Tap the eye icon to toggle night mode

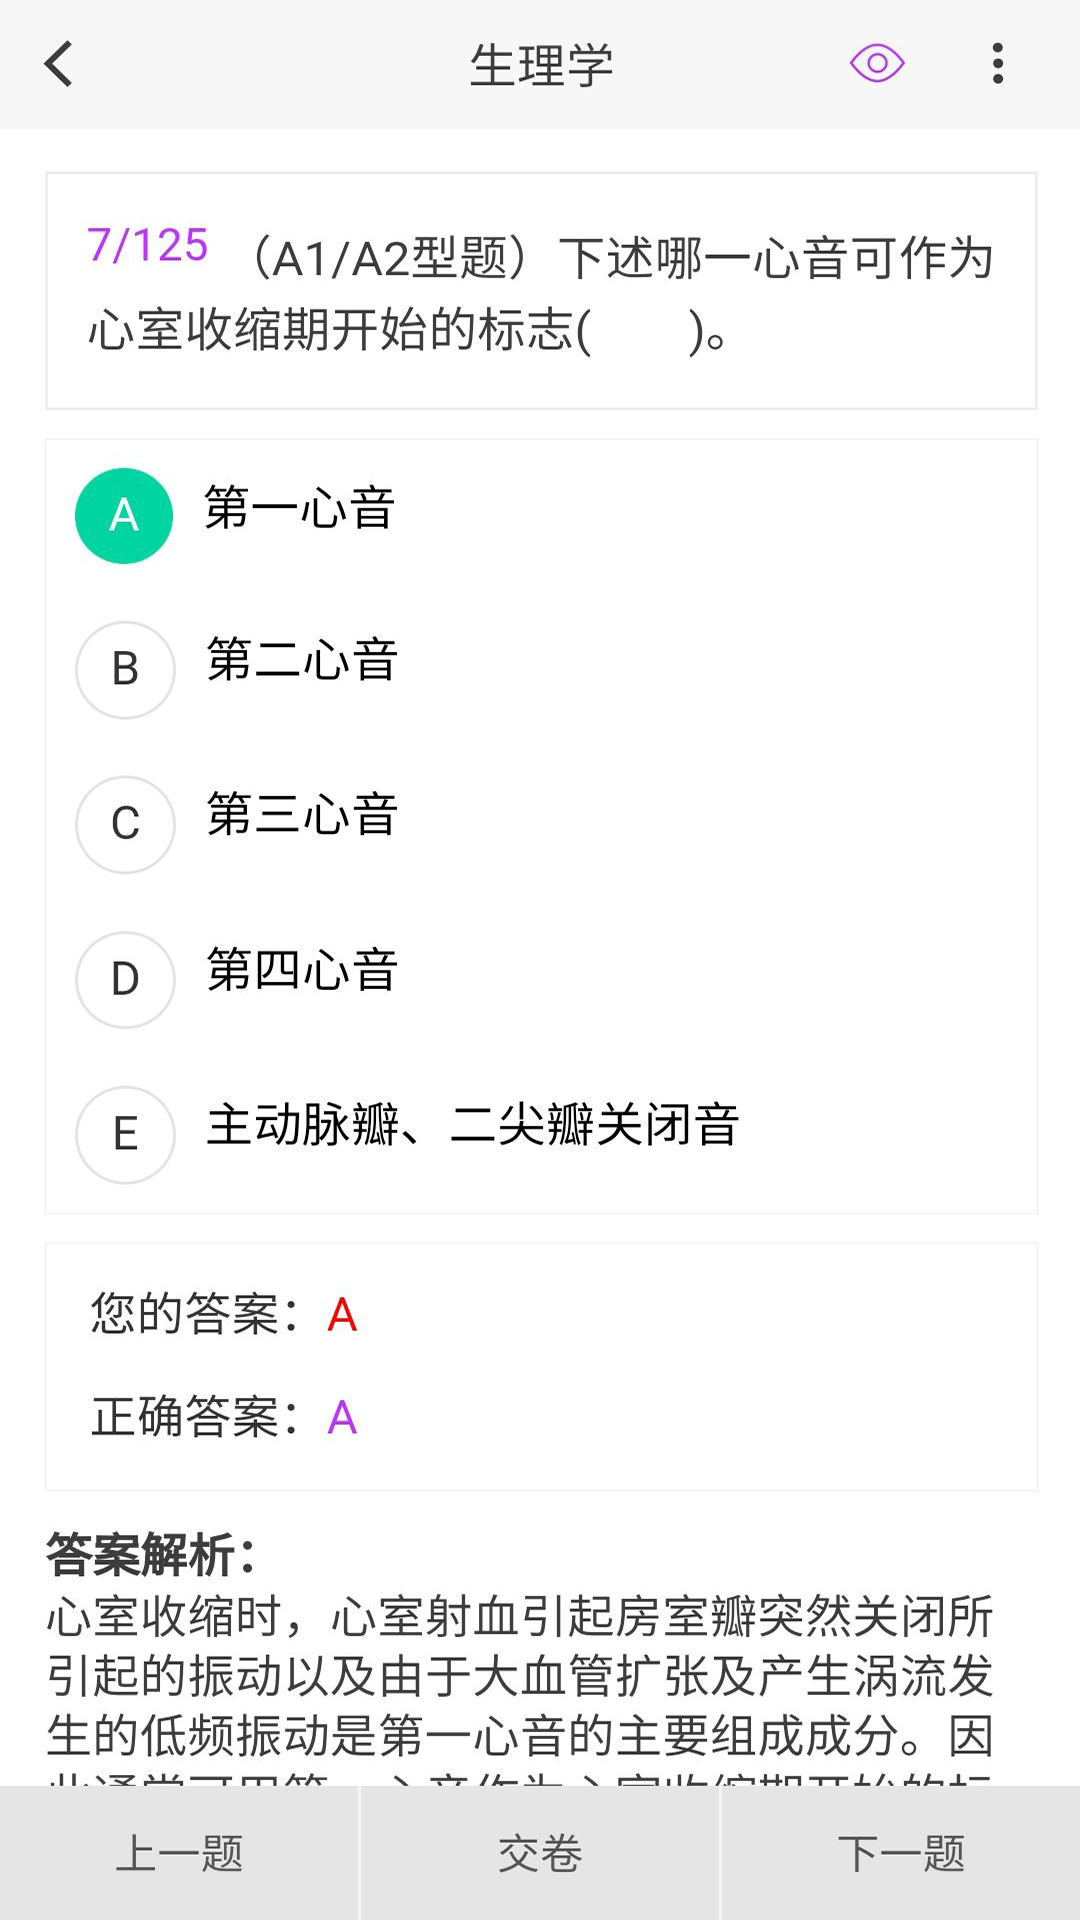coord(875,64)
